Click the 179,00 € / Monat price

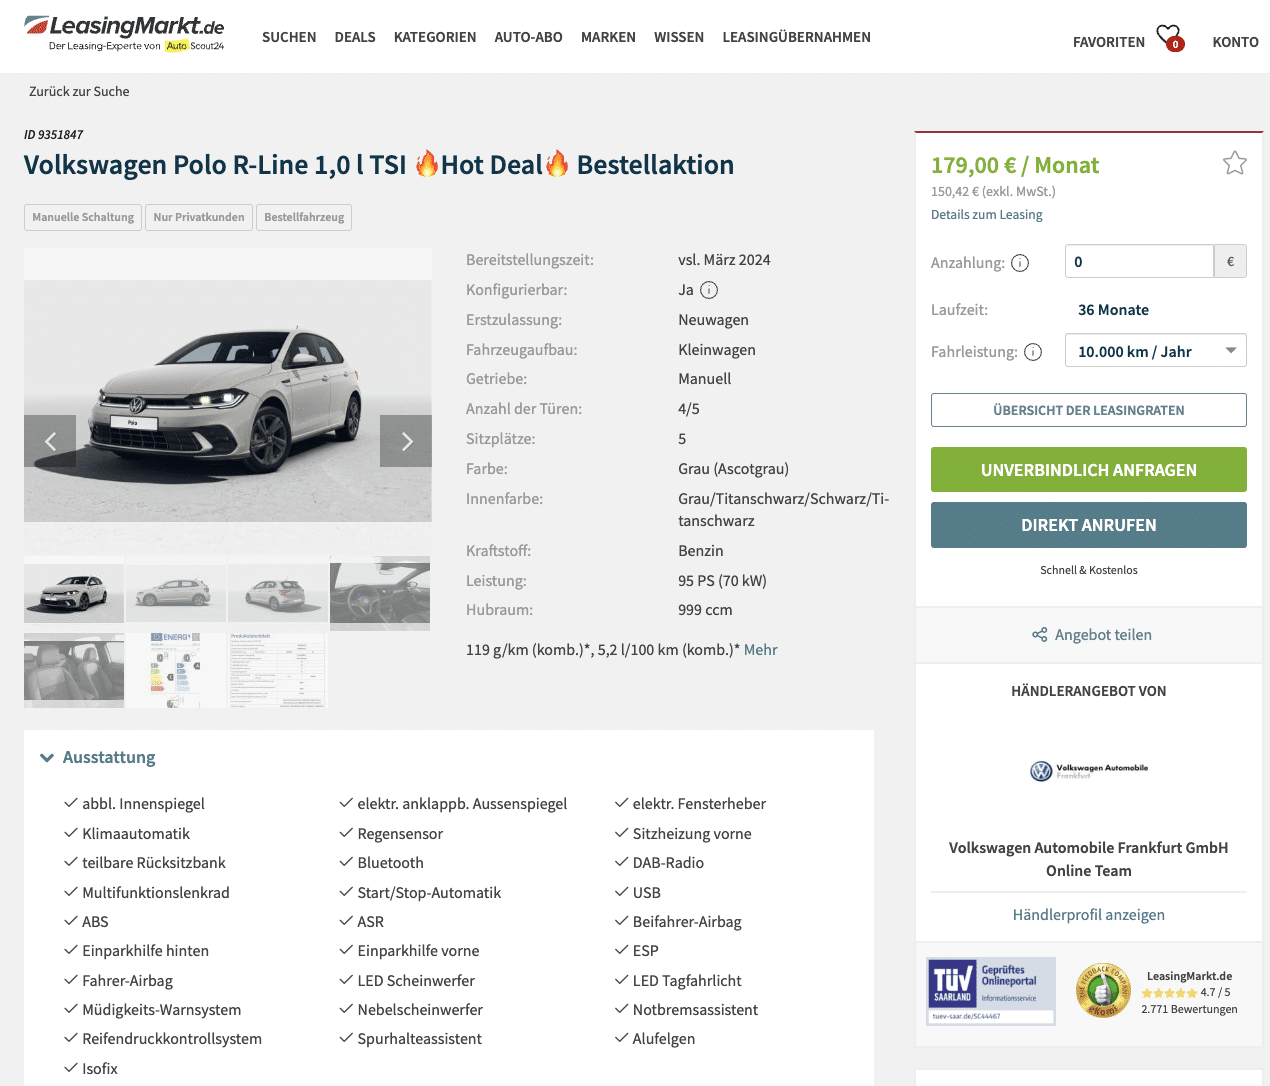1015,165
